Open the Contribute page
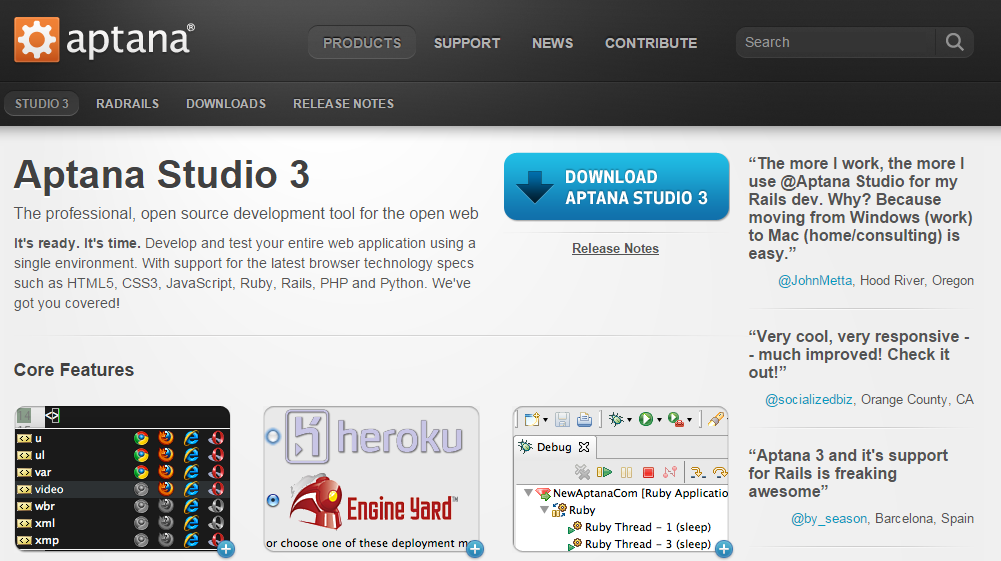 651,43
